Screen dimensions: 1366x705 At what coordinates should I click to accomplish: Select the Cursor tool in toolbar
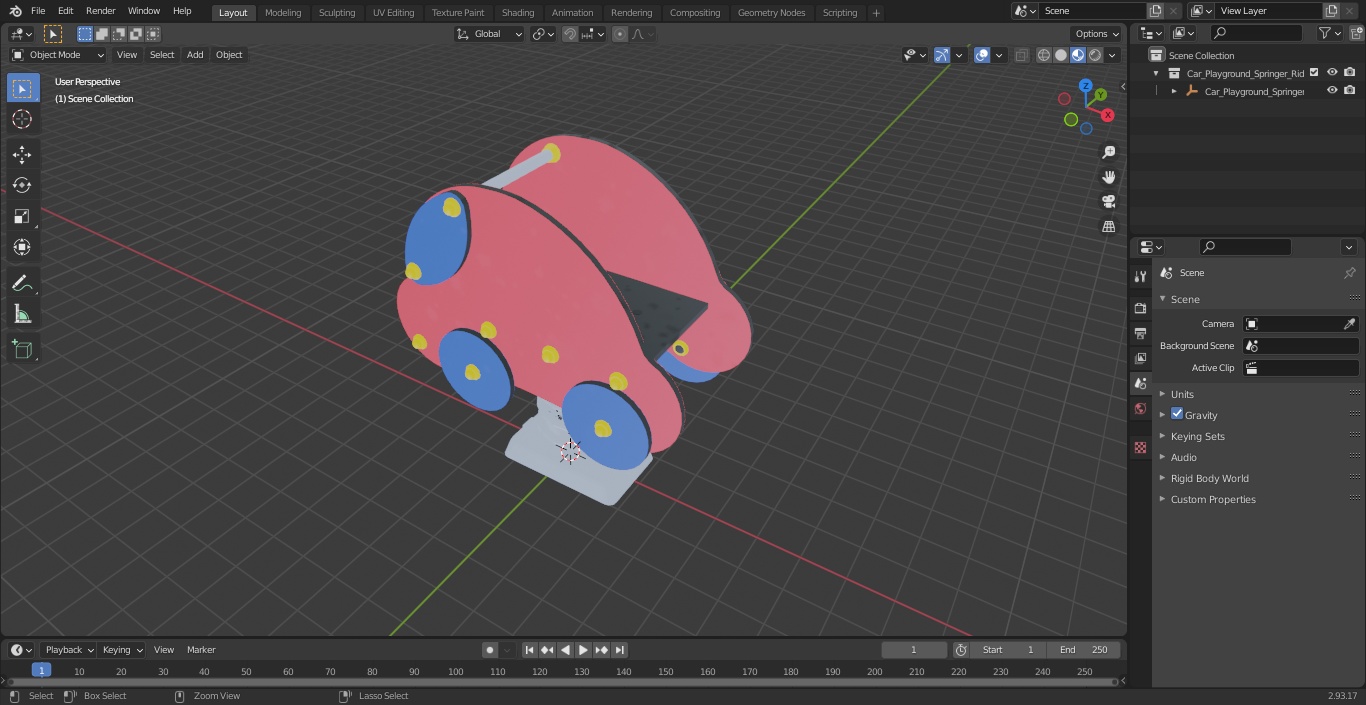click(x=22, y=119)
